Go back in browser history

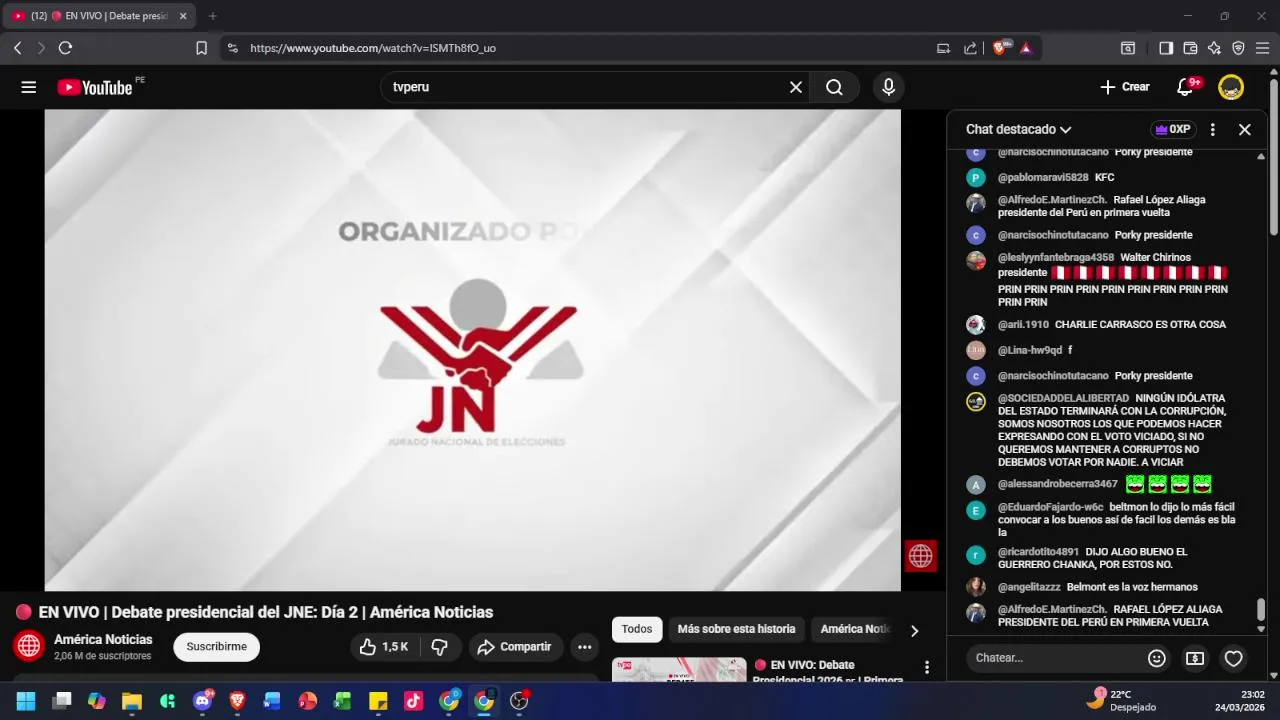coord(17,48)
